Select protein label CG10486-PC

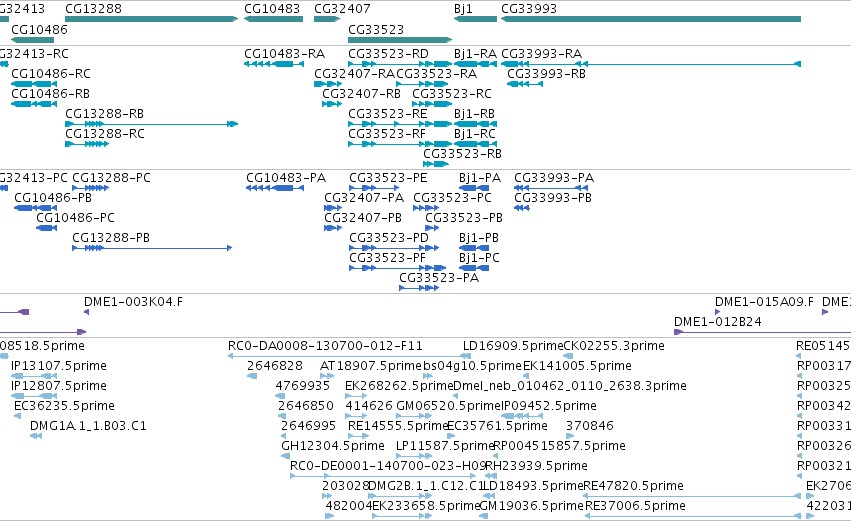pos(75,218)
